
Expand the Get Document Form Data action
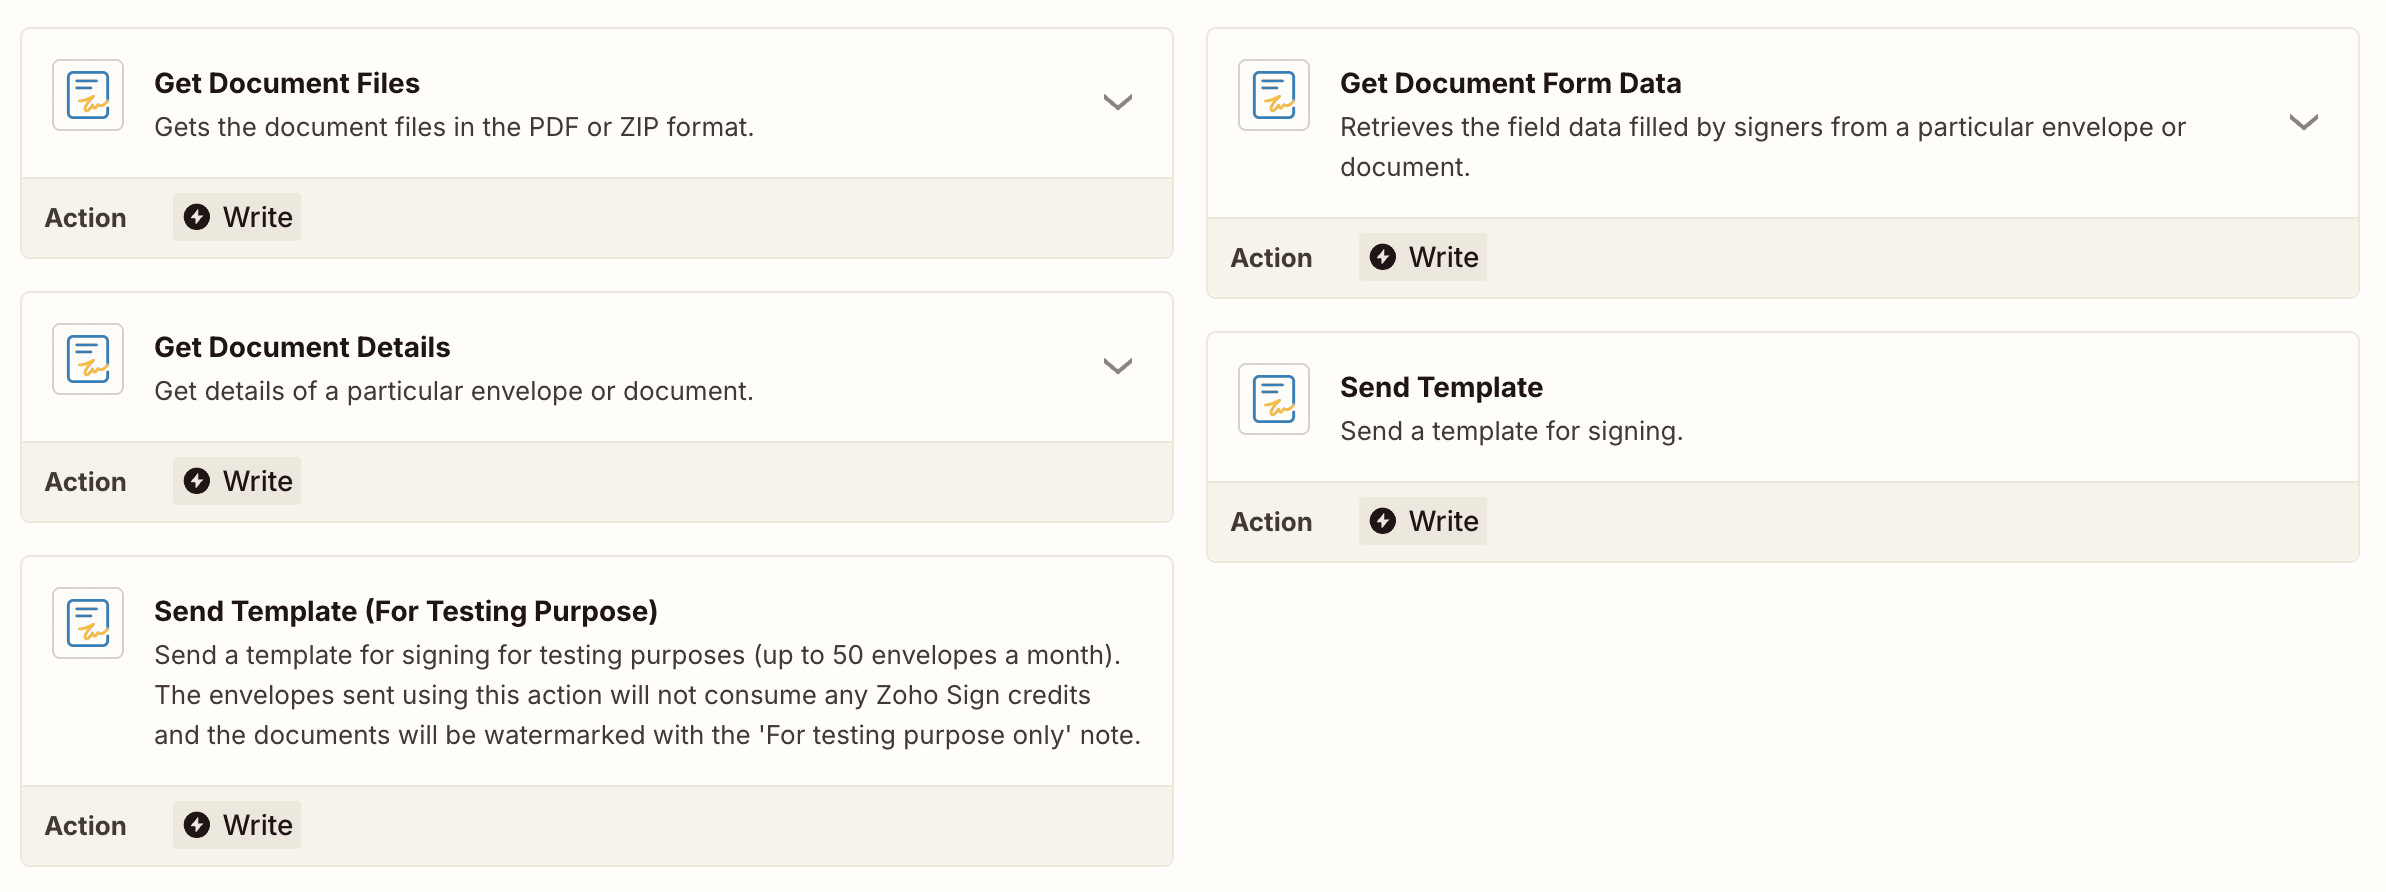point(2304,122)
